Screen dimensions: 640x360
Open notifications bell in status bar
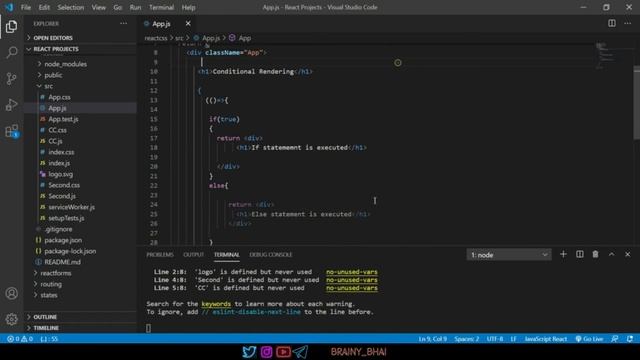[x=630, y=339]
